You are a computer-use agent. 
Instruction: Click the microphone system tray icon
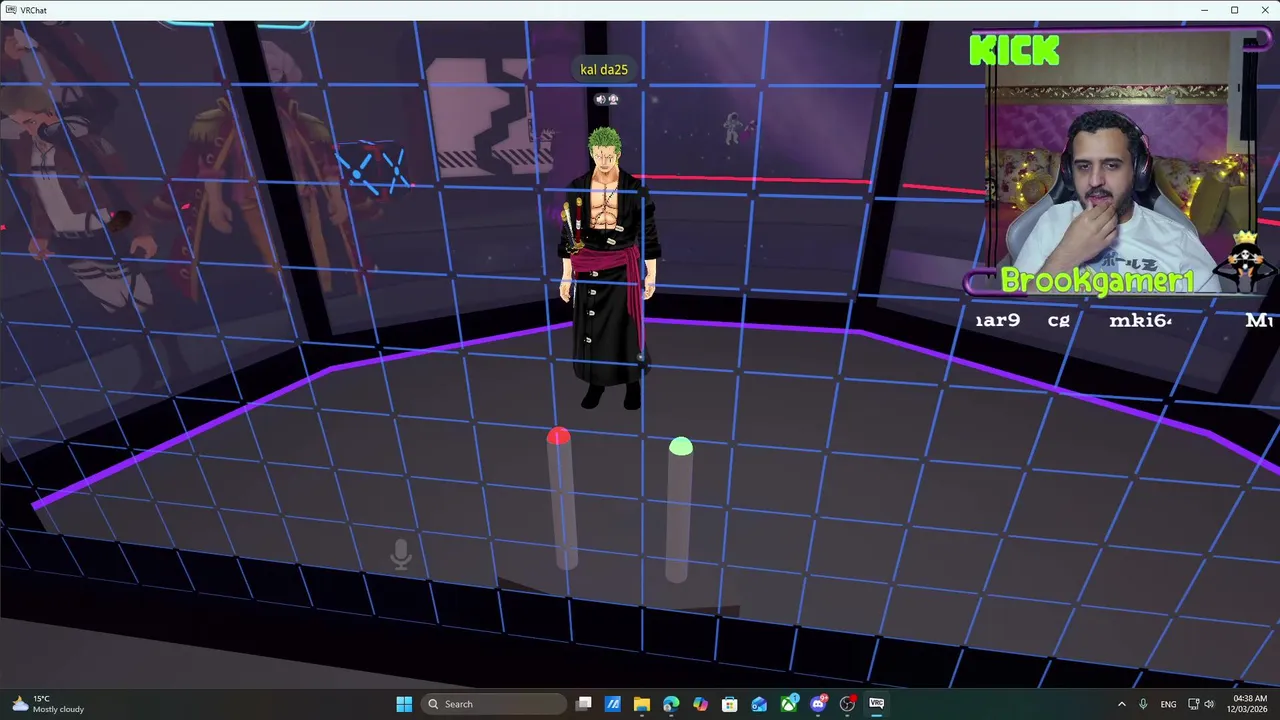[1143, 704]
